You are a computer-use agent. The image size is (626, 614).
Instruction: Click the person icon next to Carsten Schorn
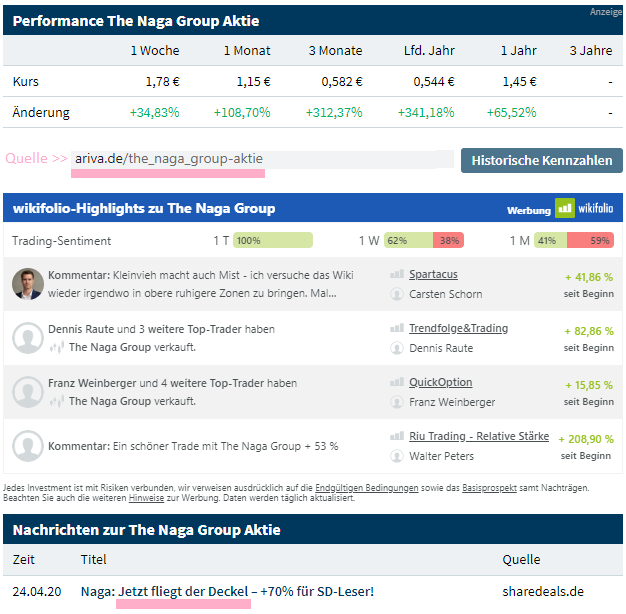coord(397,294)
